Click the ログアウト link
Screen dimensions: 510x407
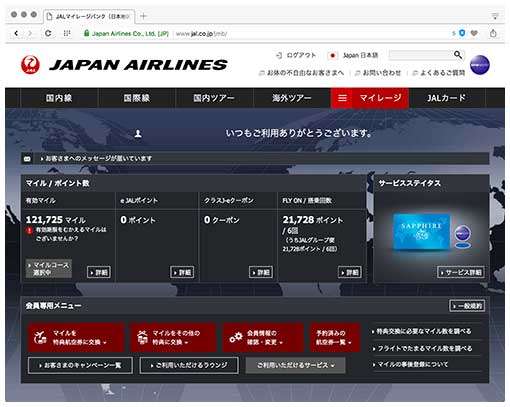301,55
